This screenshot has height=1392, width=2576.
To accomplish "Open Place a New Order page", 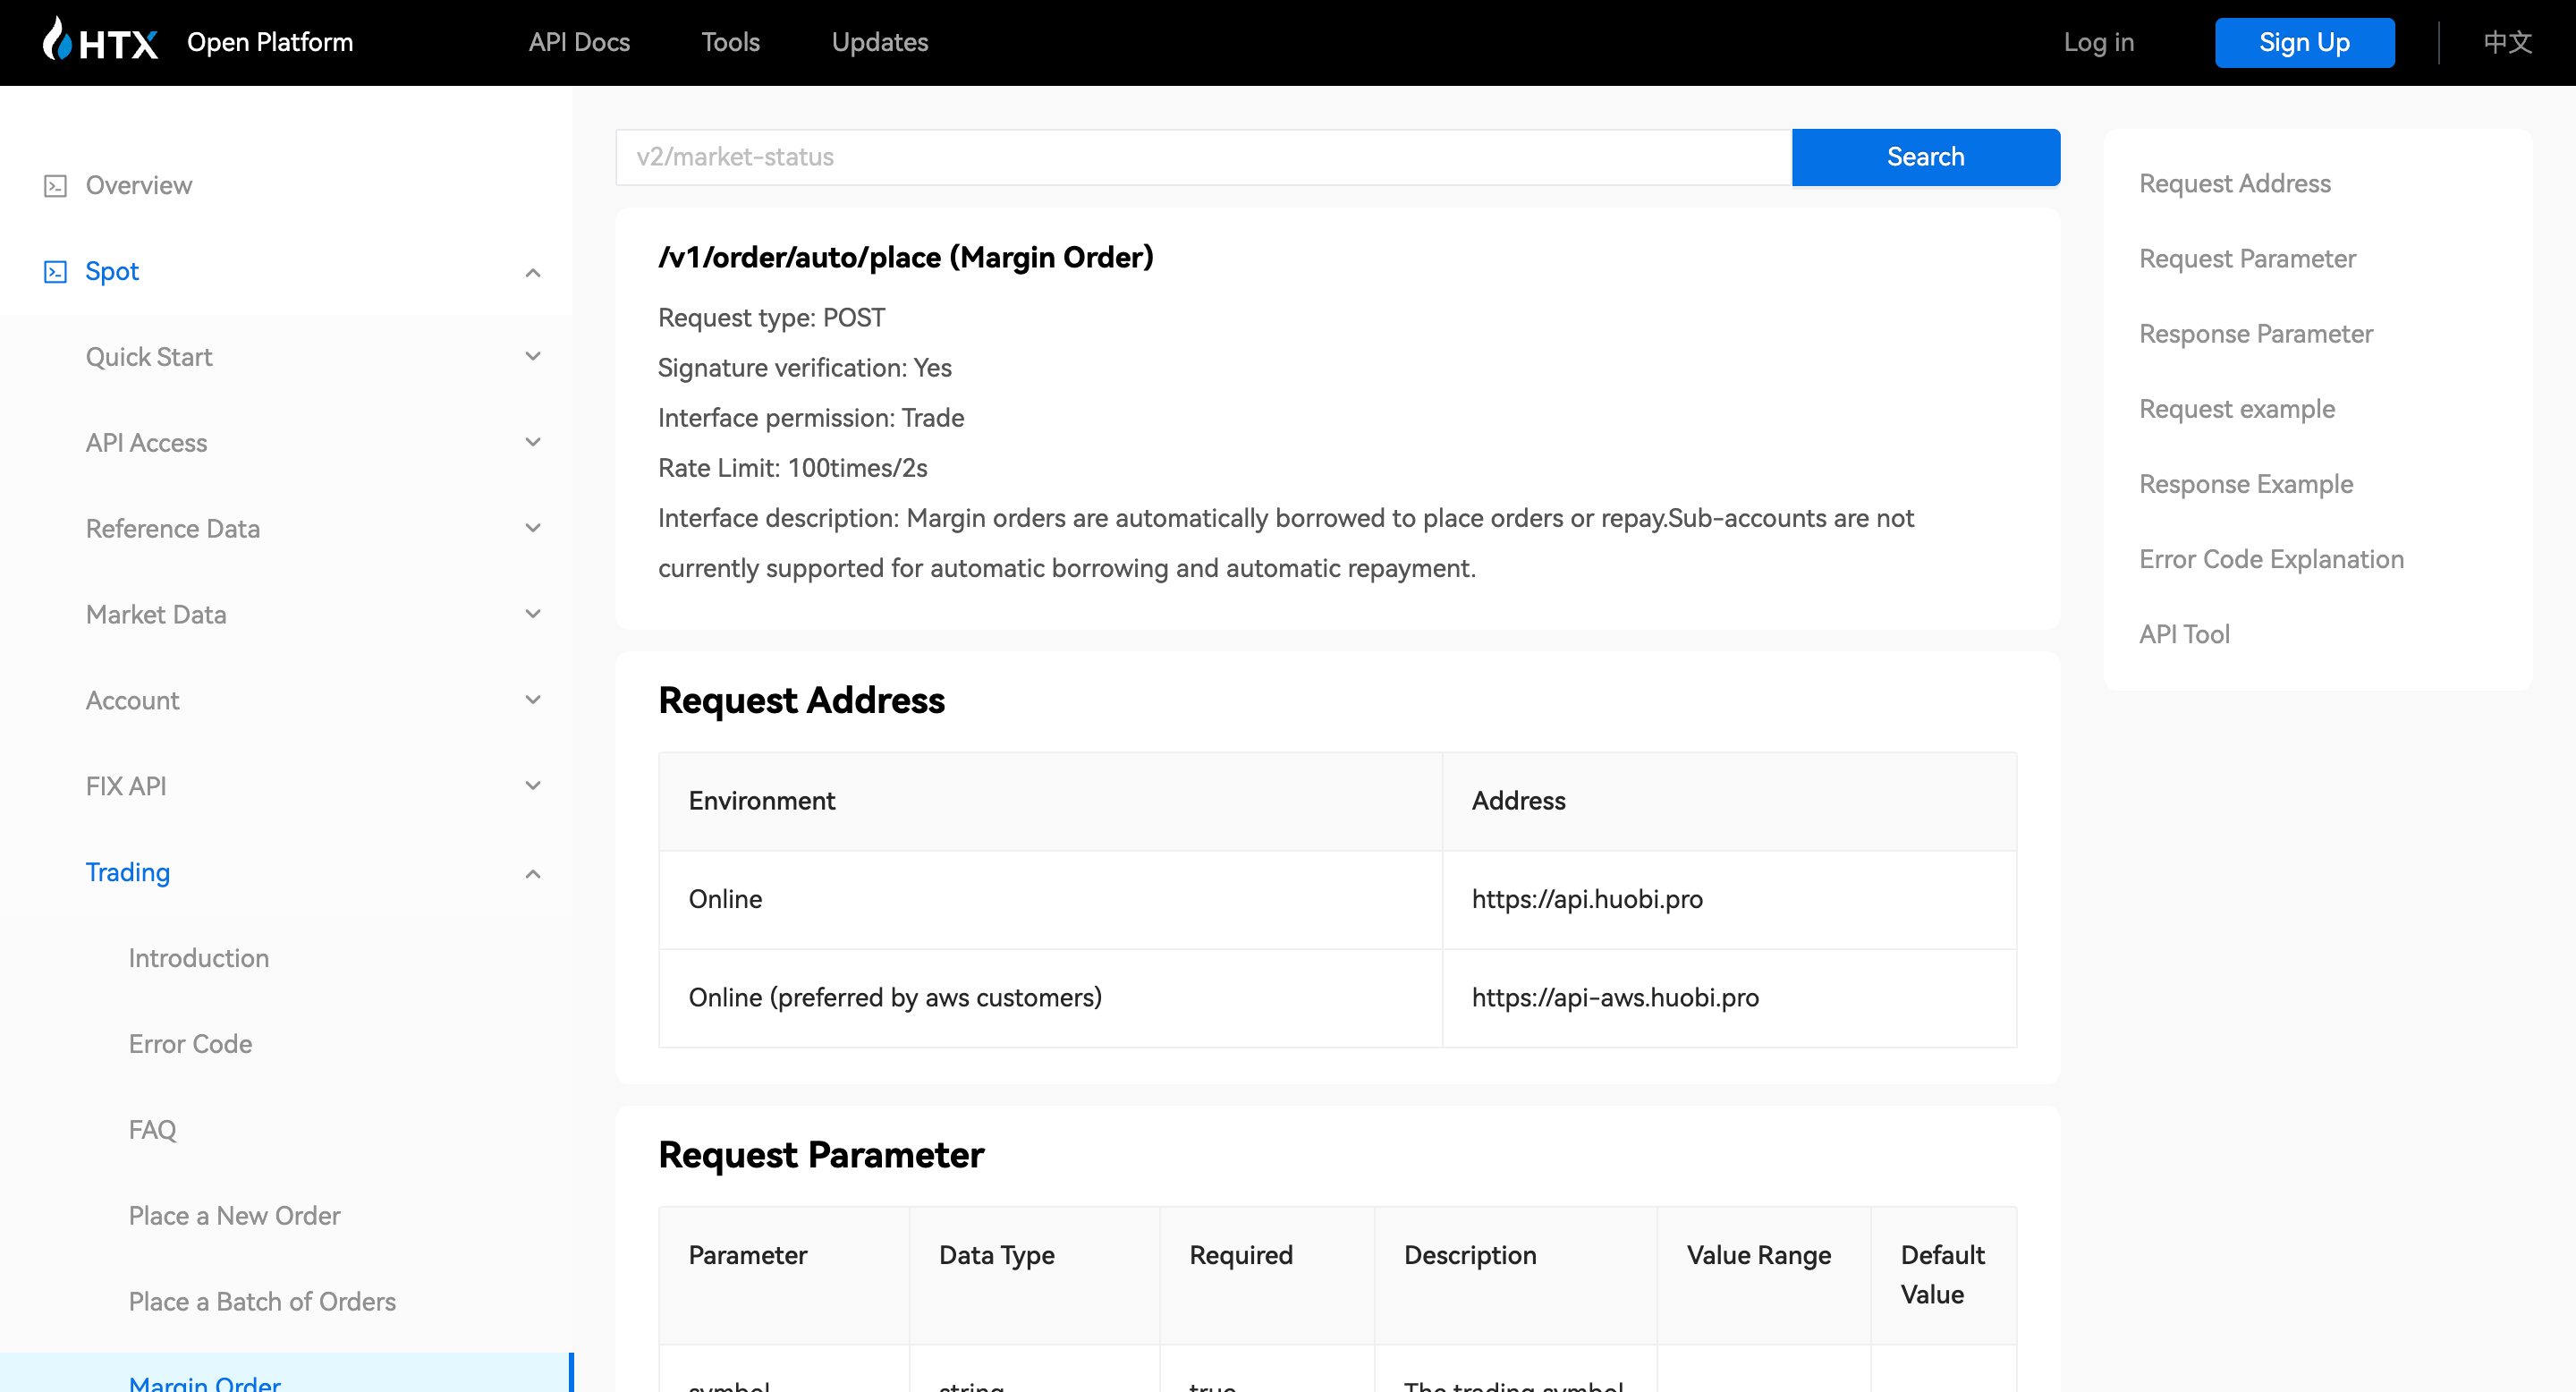I will (x=235, y=1217).
